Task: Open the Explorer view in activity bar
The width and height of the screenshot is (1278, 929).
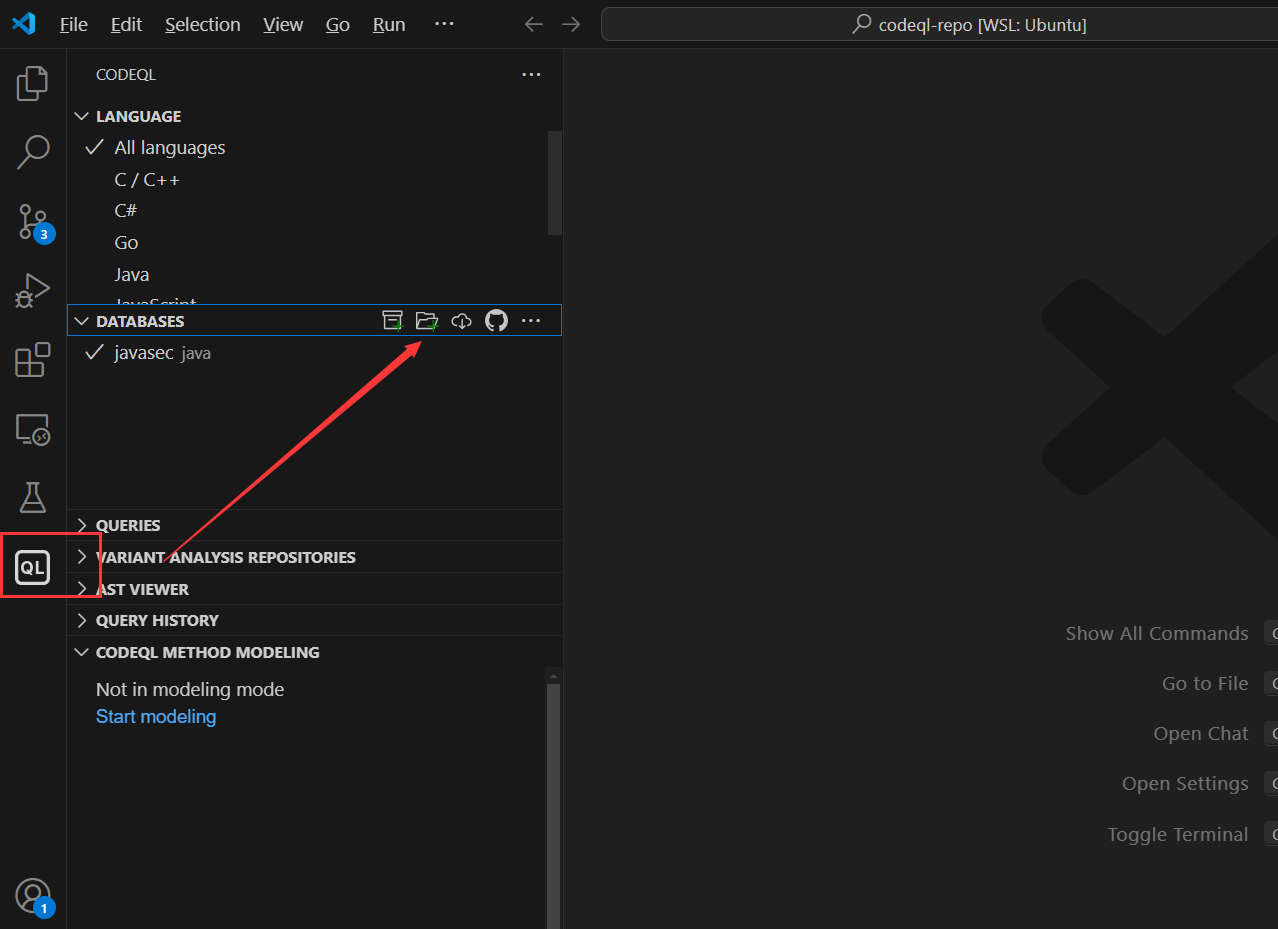Action: click(33, 84)
